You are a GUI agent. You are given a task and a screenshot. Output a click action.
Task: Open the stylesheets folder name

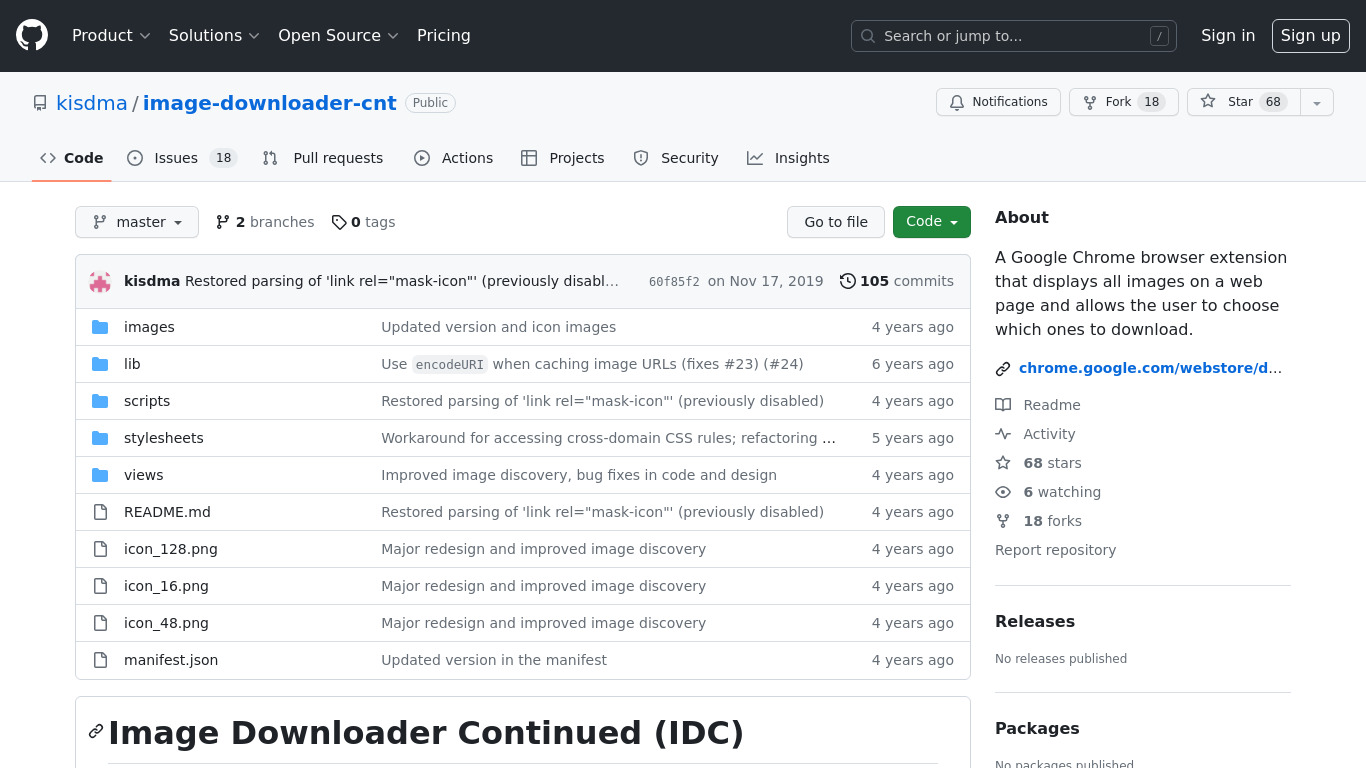click(164, 438)
